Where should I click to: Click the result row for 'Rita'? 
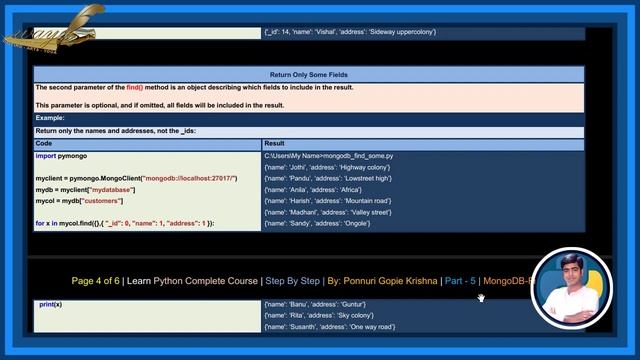(x=319, y=316)
